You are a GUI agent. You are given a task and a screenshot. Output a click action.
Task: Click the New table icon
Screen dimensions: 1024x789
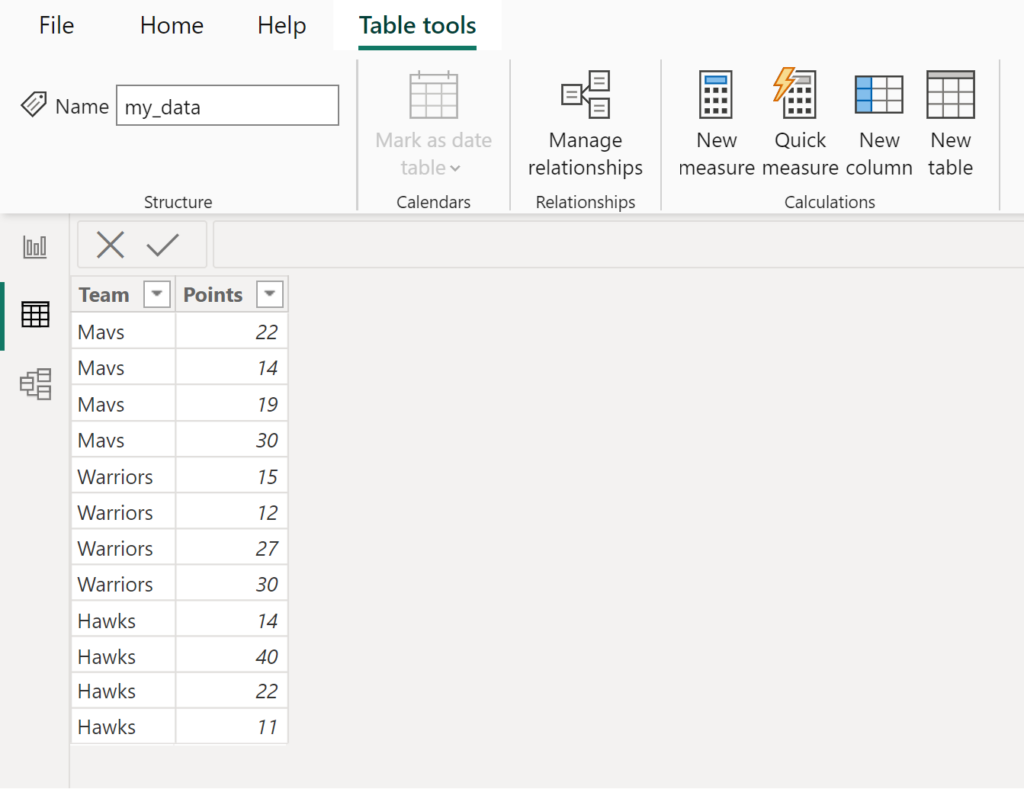tap(950, 95)
